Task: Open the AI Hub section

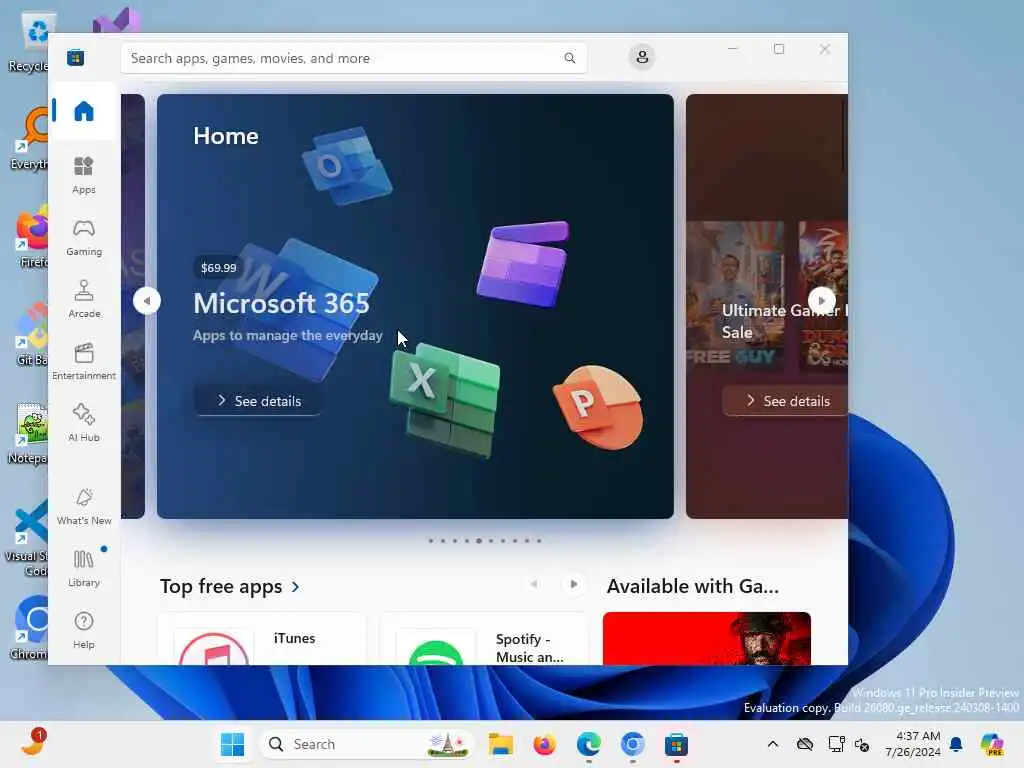Action: (x=84, y=423)
